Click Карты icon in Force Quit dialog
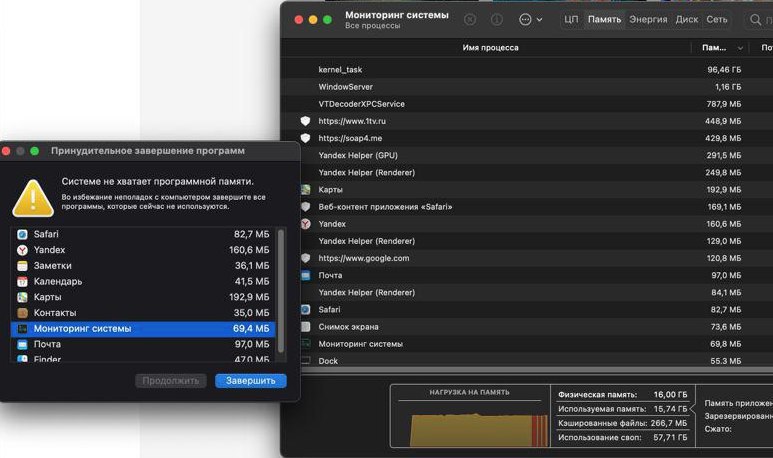The height and width of the screenshot is (458, 773). pos(22,297)
